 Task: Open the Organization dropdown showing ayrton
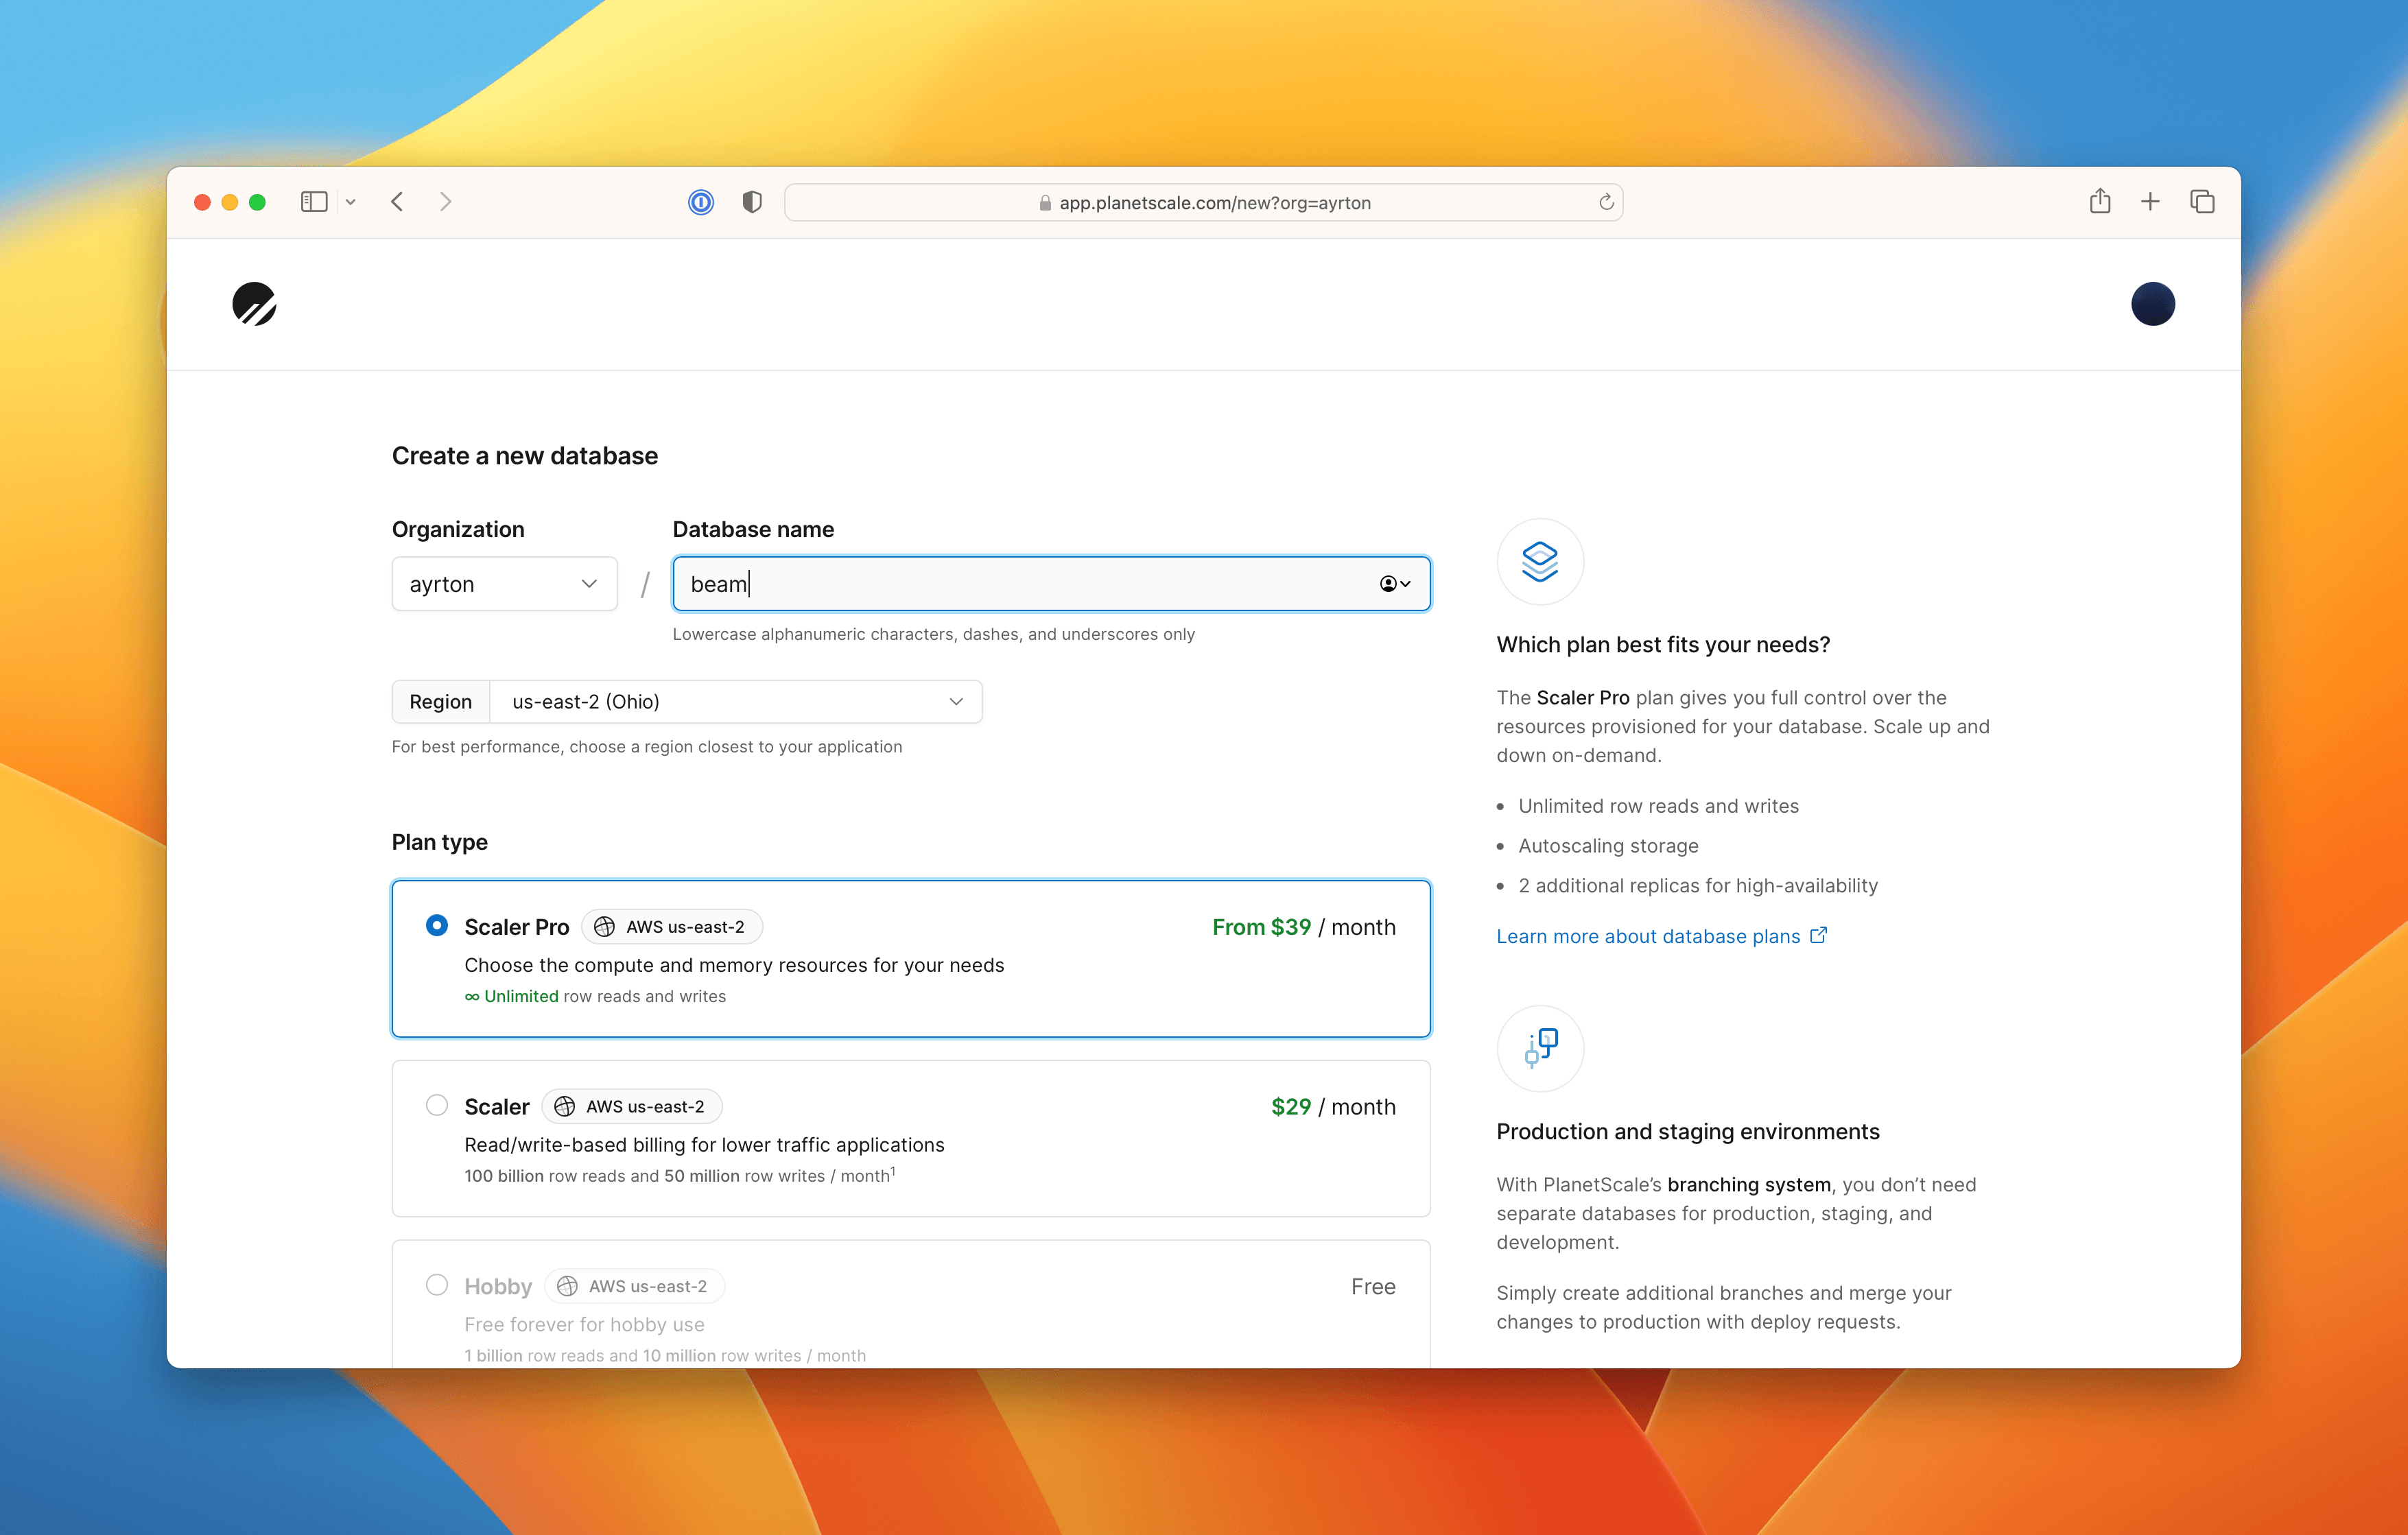pos(504,584)
